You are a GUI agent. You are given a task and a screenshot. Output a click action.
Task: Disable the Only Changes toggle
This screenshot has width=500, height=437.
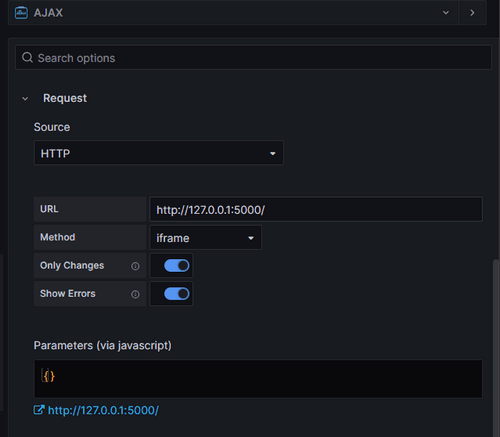coord(176,266)
